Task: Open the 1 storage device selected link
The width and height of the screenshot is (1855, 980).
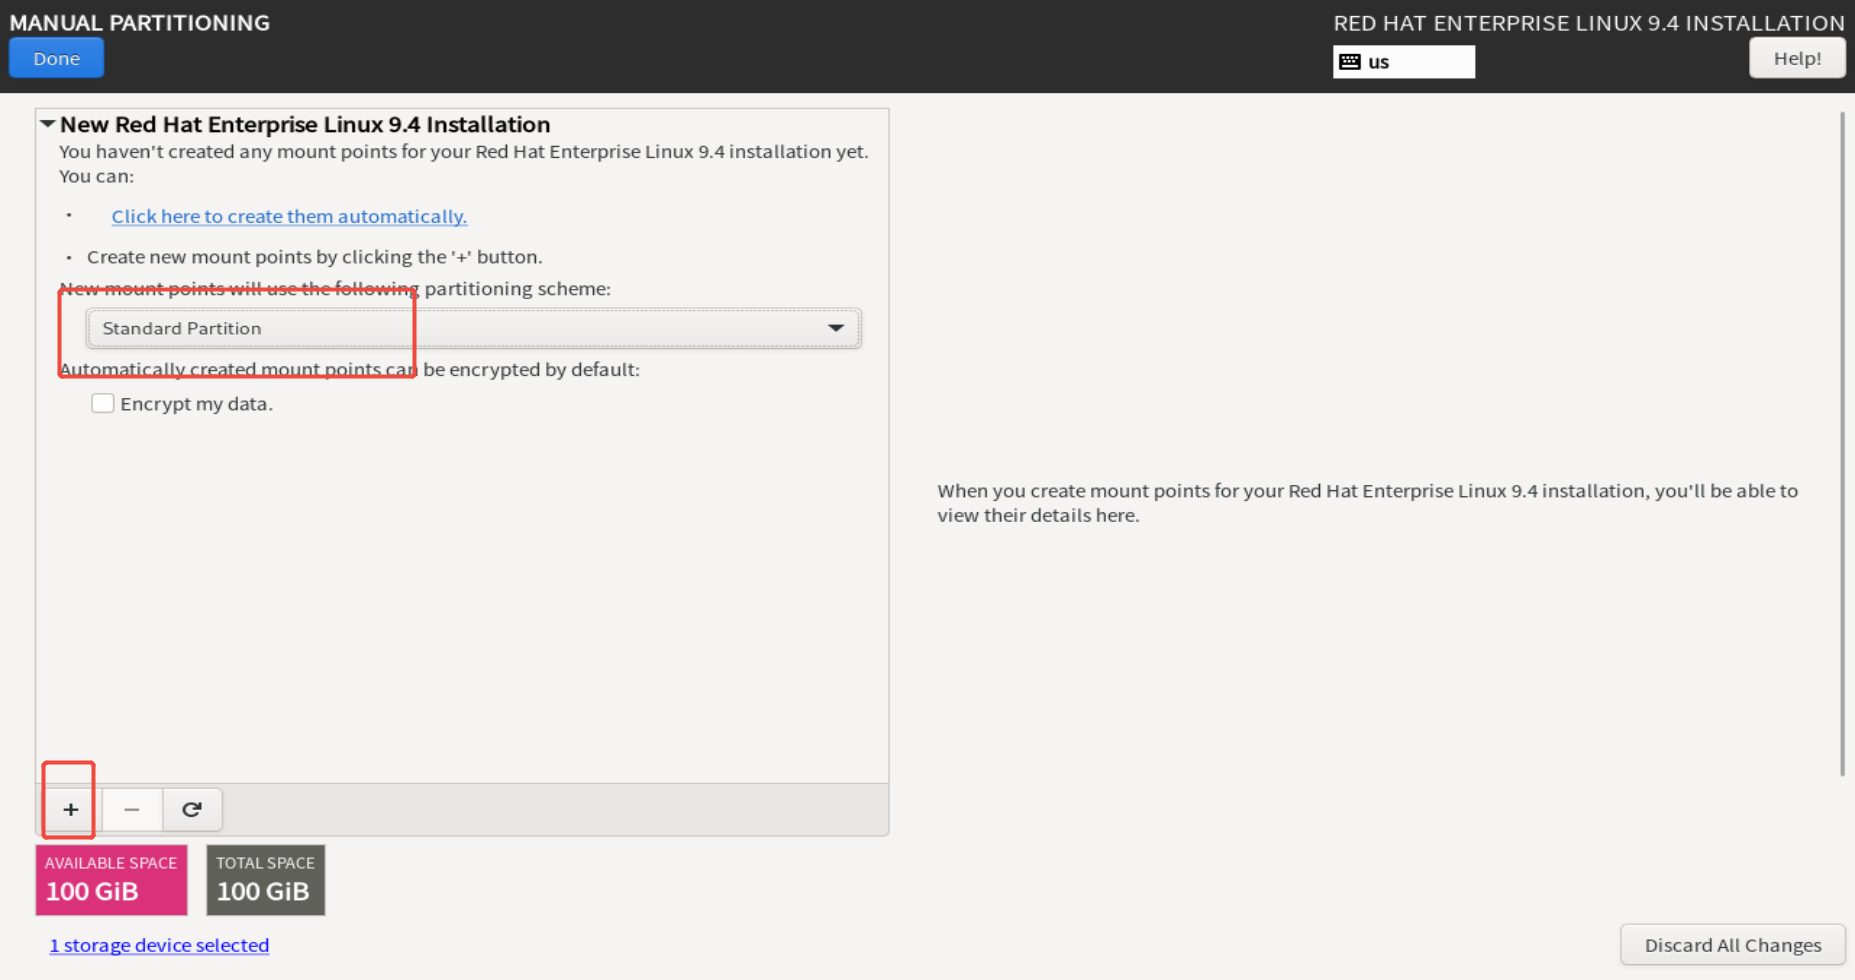Action: 159,945
